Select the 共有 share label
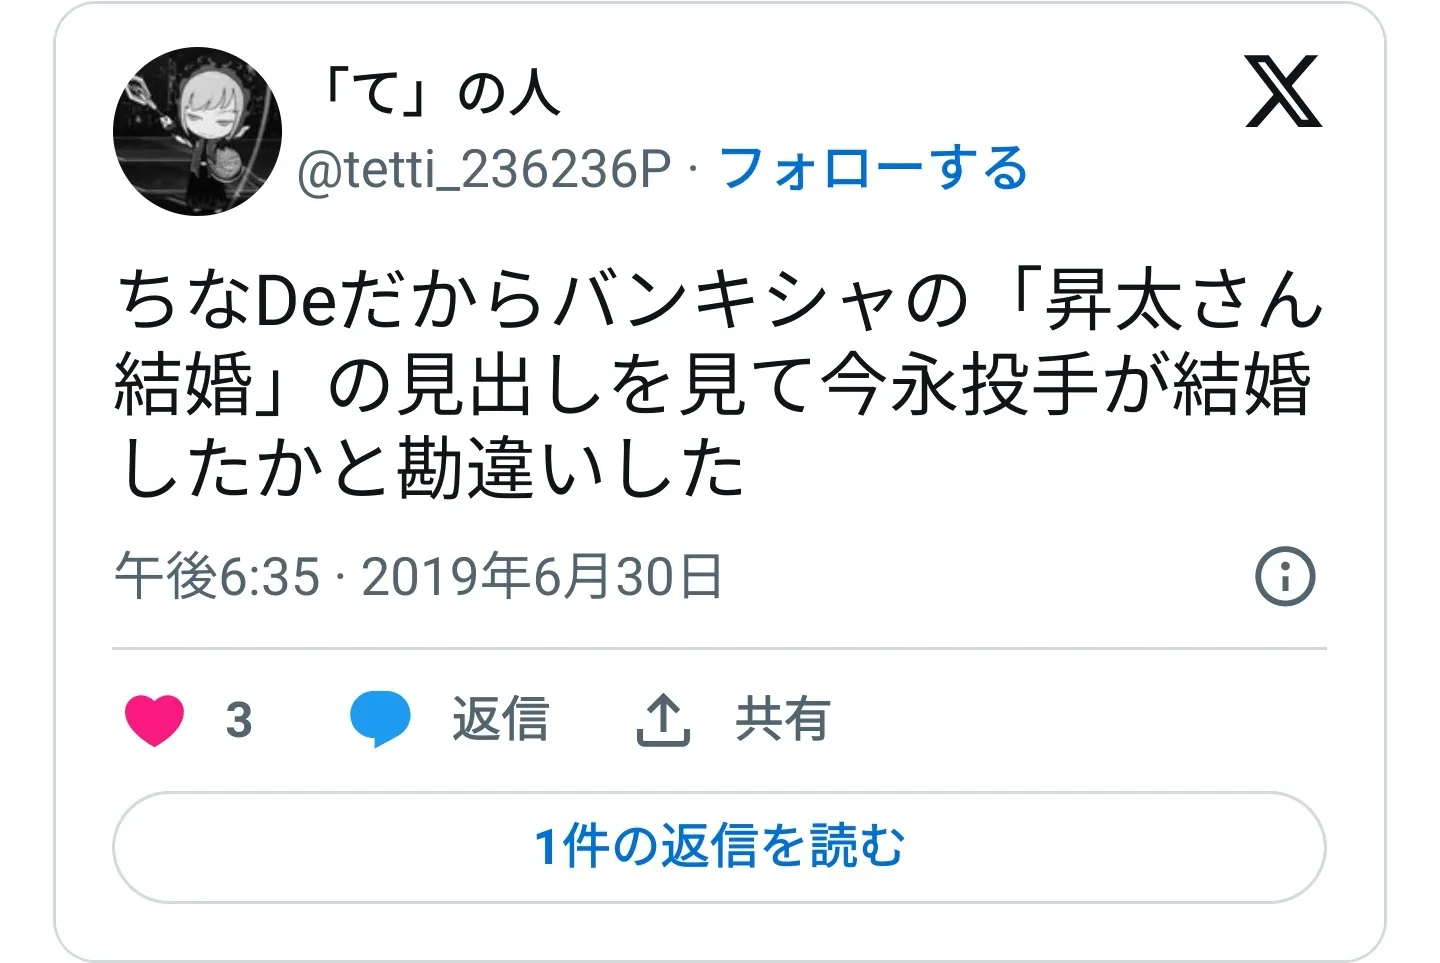Viewport: 1440px width, 963px height. 783,719
